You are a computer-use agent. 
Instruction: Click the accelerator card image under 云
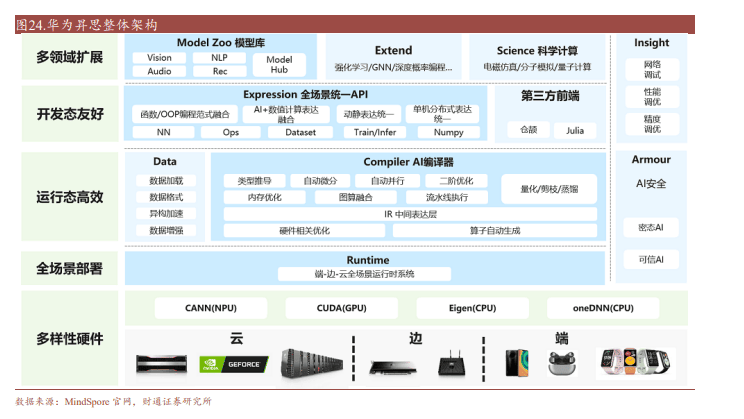point(161,364)
